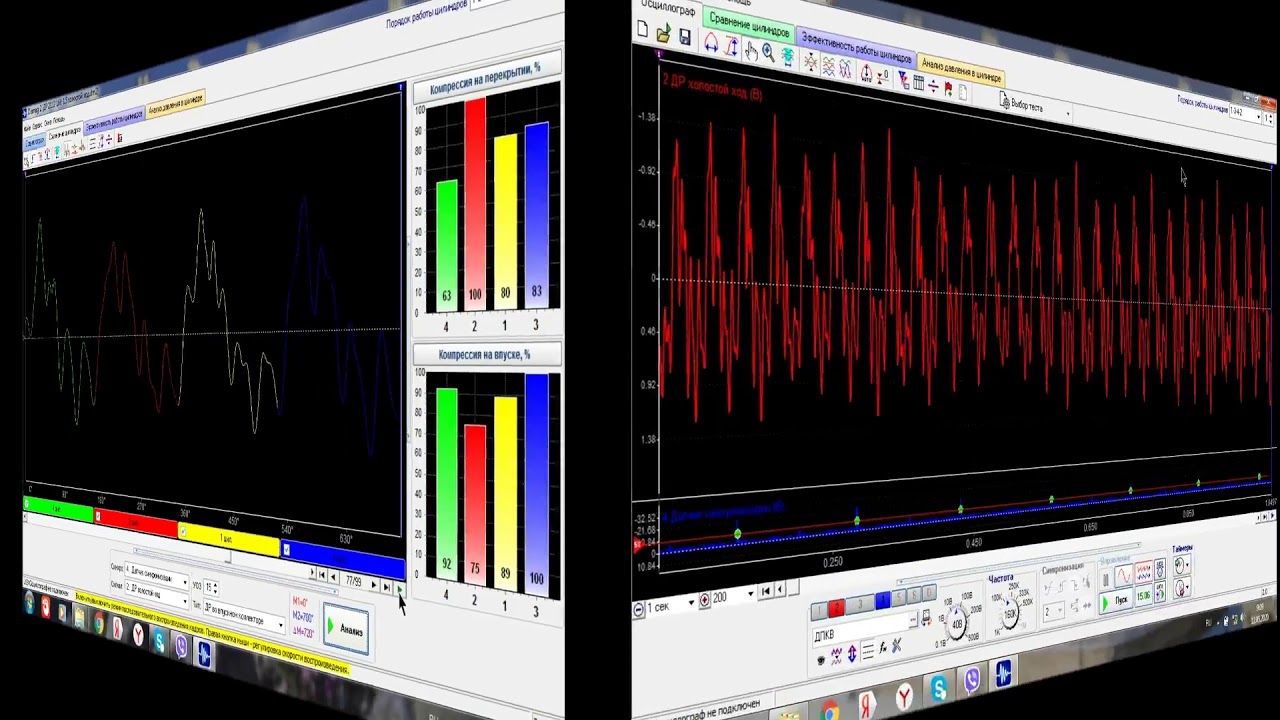
Task: Save recording with the floppy disk icon
Action: [x=685, y=37]
